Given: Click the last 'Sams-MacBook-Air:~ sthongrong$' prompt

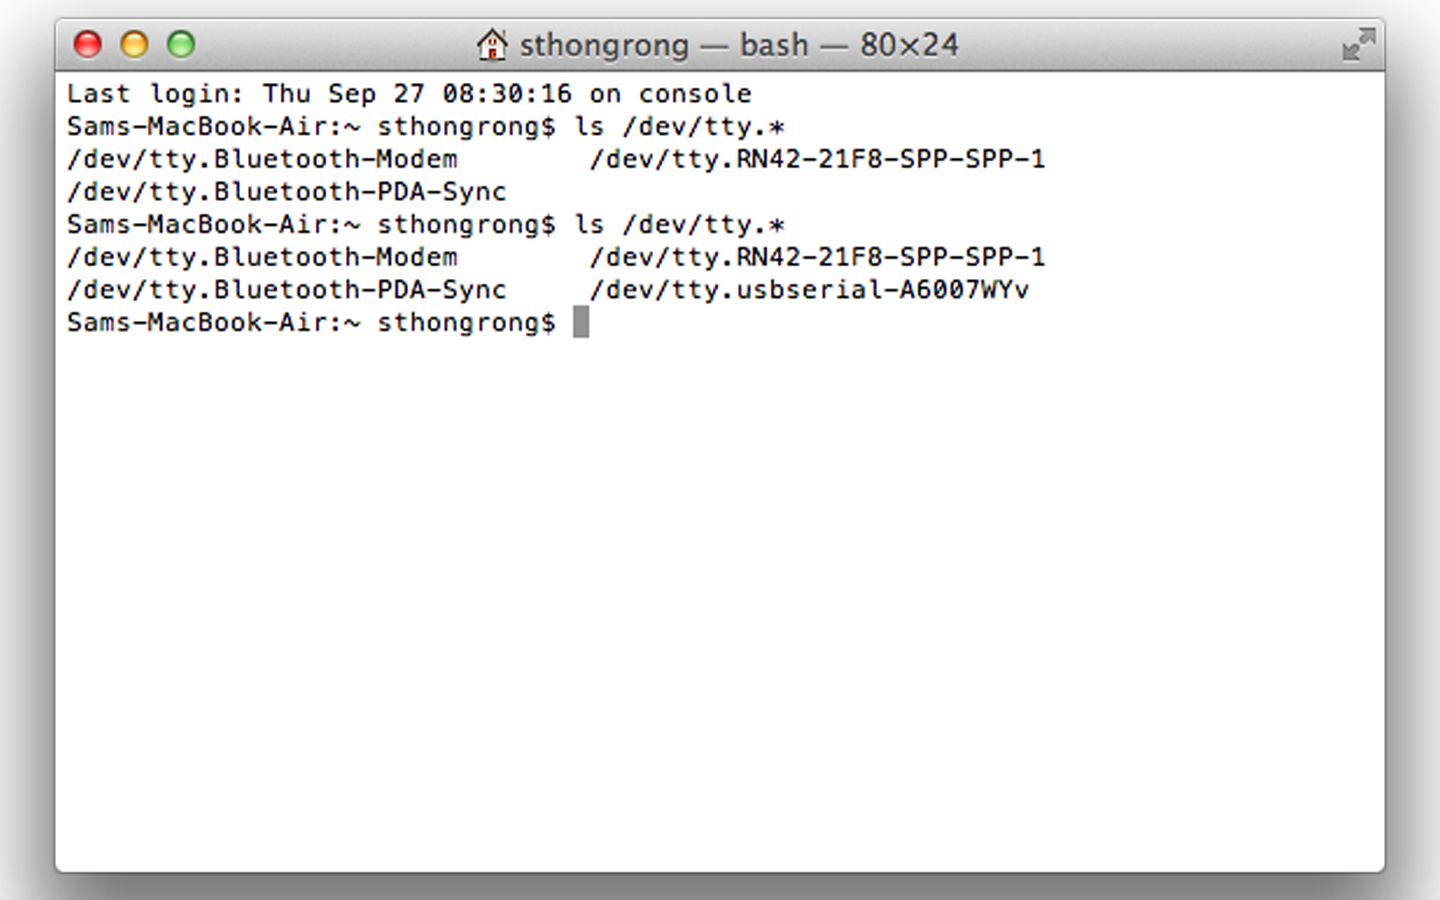Looking at the screenshot, I should tap(311, 323).
